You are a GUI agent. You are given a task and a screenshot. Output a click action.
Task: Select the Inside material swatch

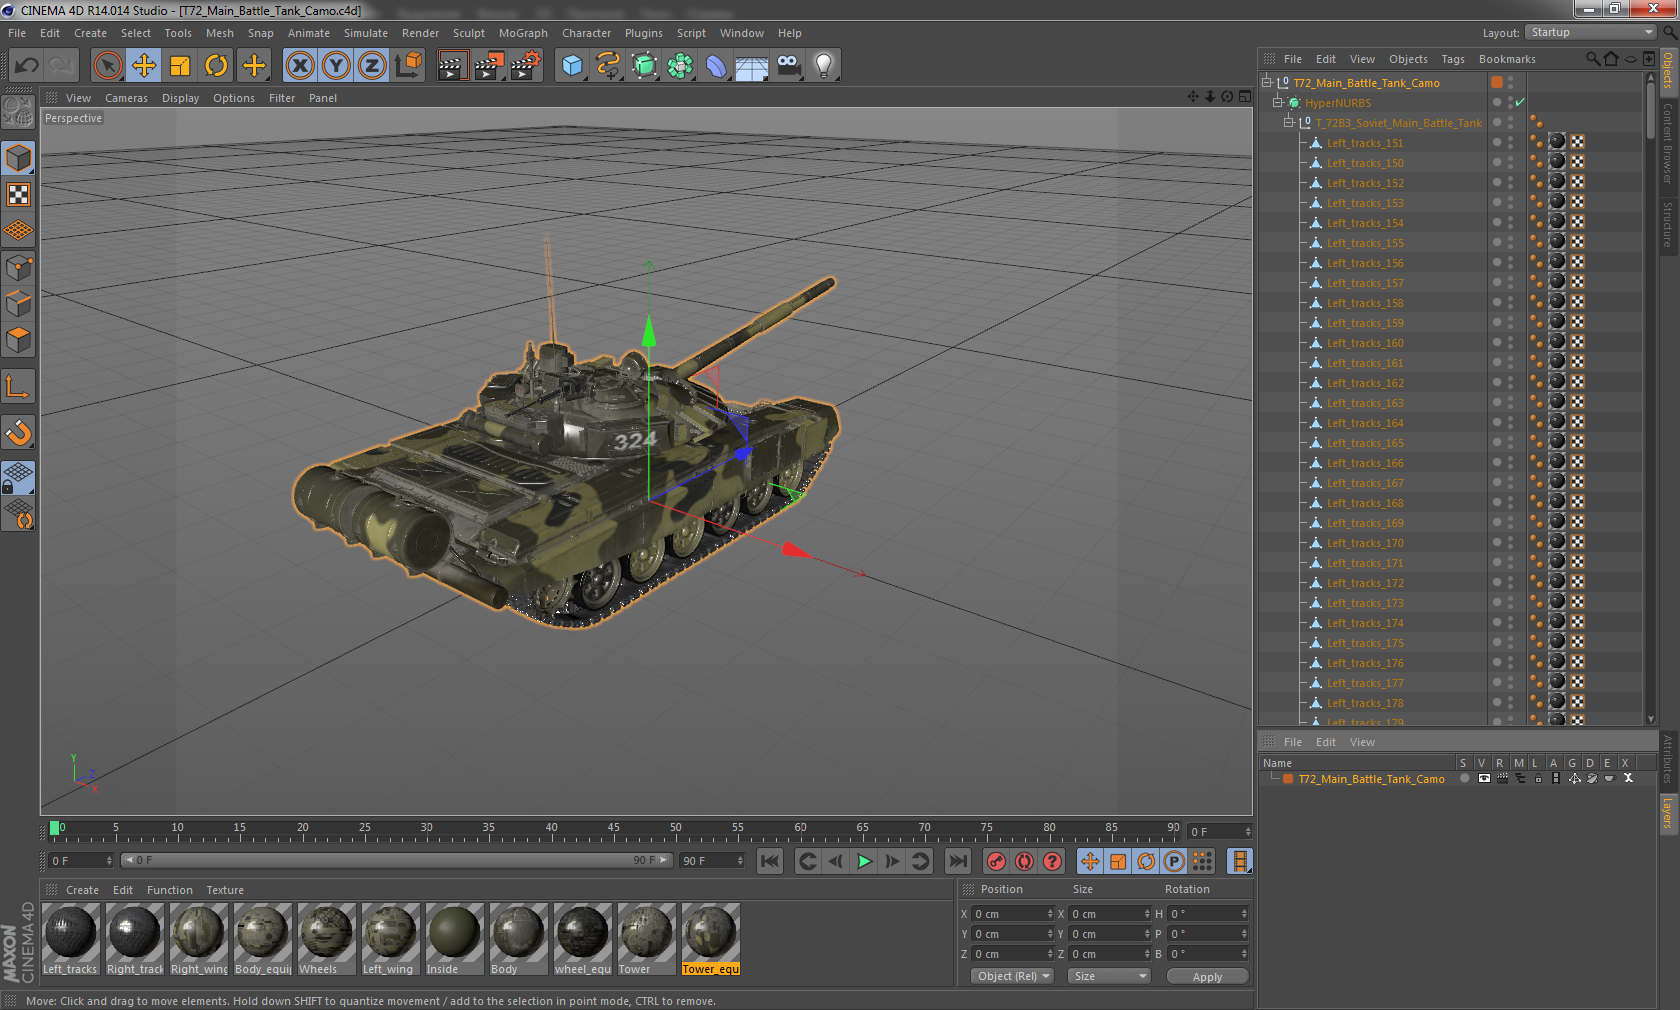pos(455,939)
